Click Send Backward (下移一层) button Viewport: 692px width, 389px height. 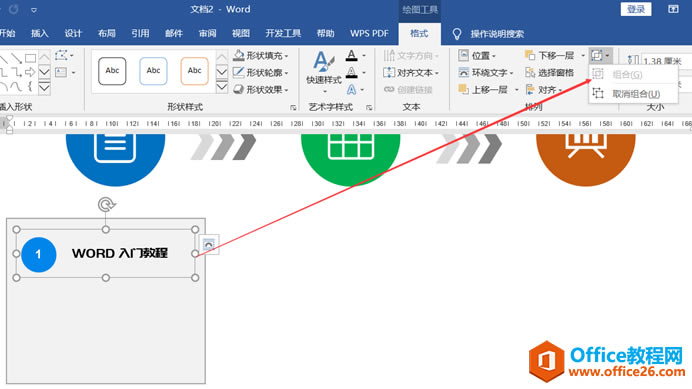[550, 56]
